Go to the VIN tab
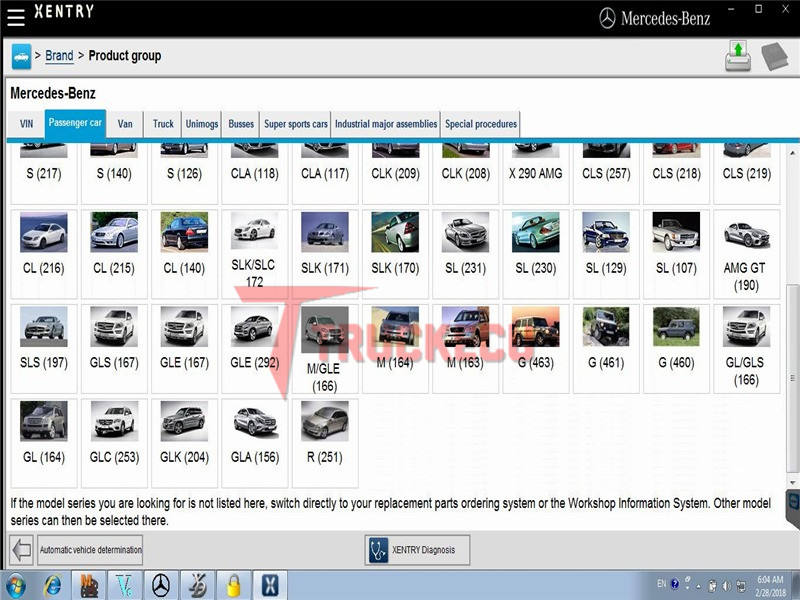The image size is (800, 600). (x=26, y=124)
